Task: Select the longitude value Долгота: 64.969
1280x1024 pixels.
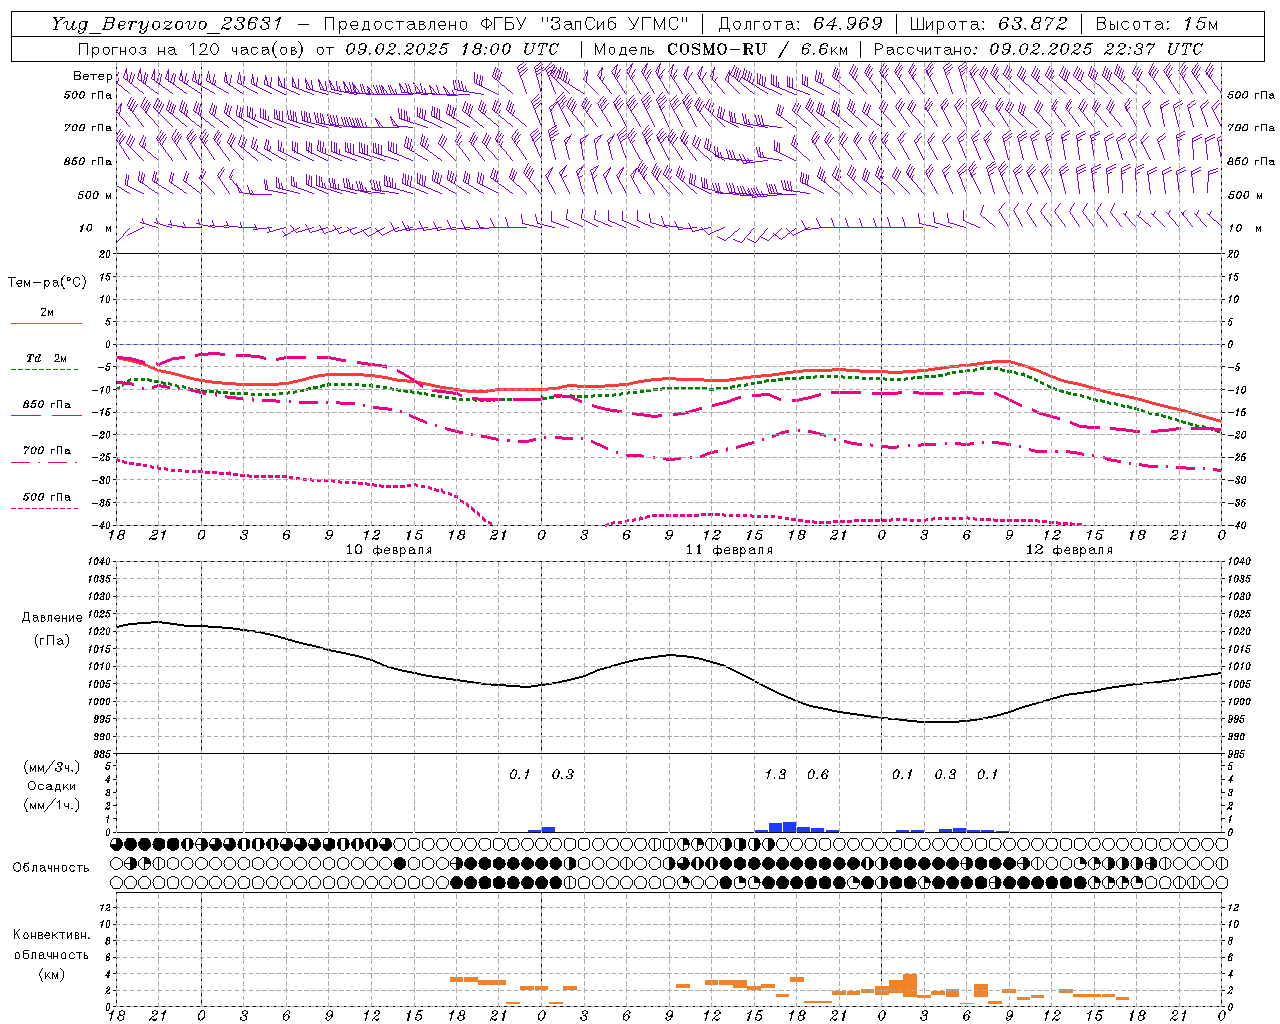Action: 801,24
